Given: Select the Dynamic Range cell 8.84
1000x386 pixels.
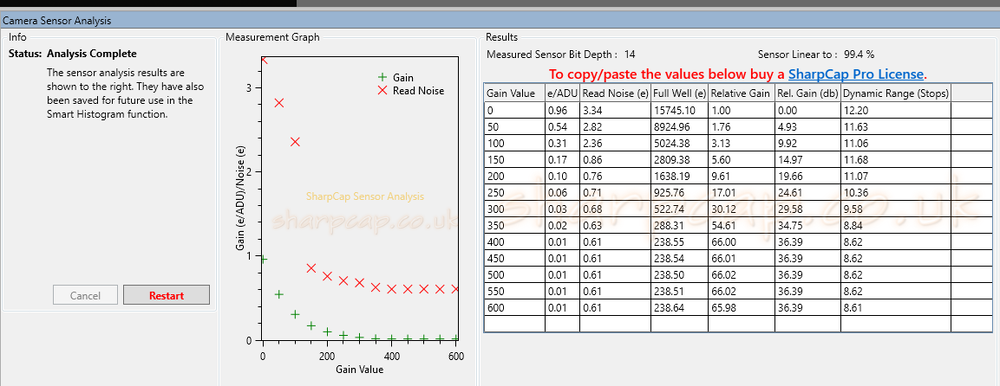Looking at the screenshot, I should 896,226.
